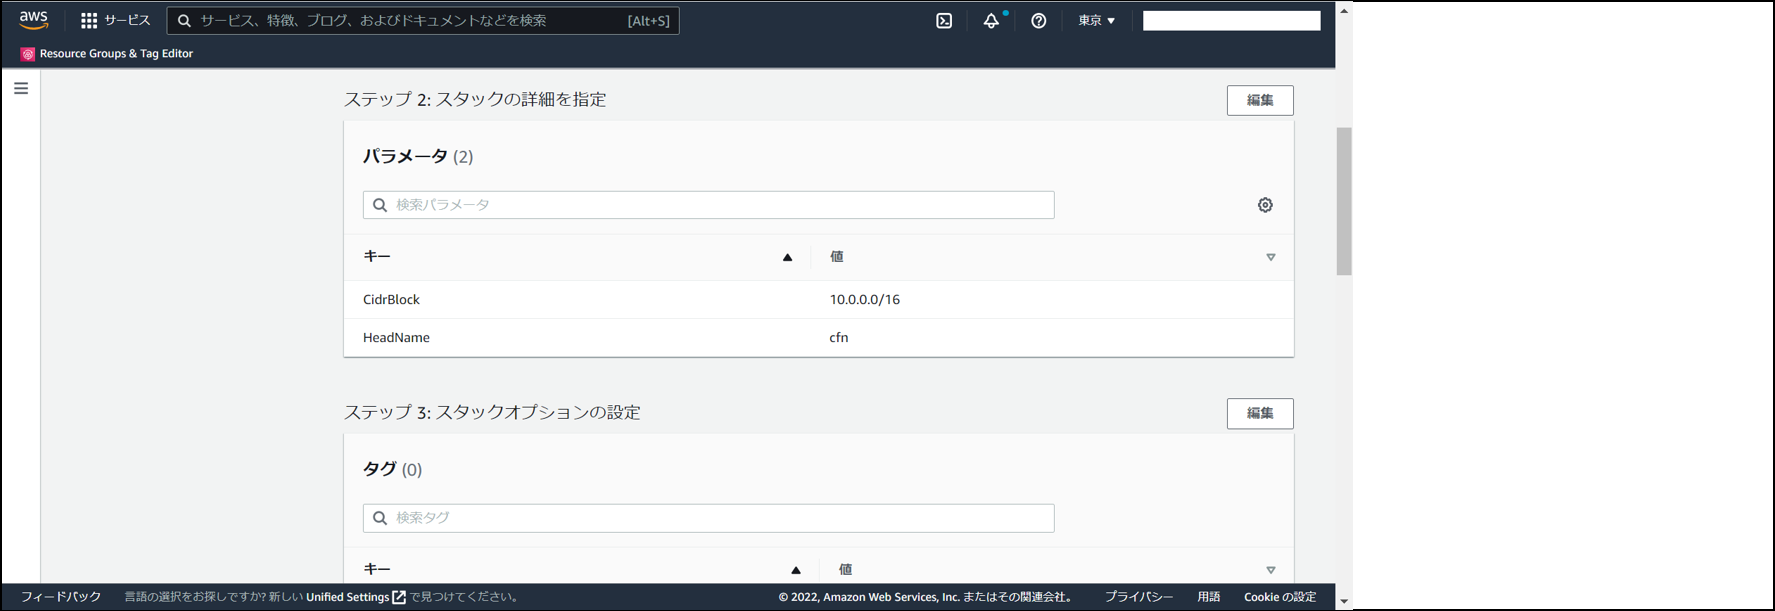1775x611 pixels.
Task: Sort tags by value column
Action: pos(1271,570)
